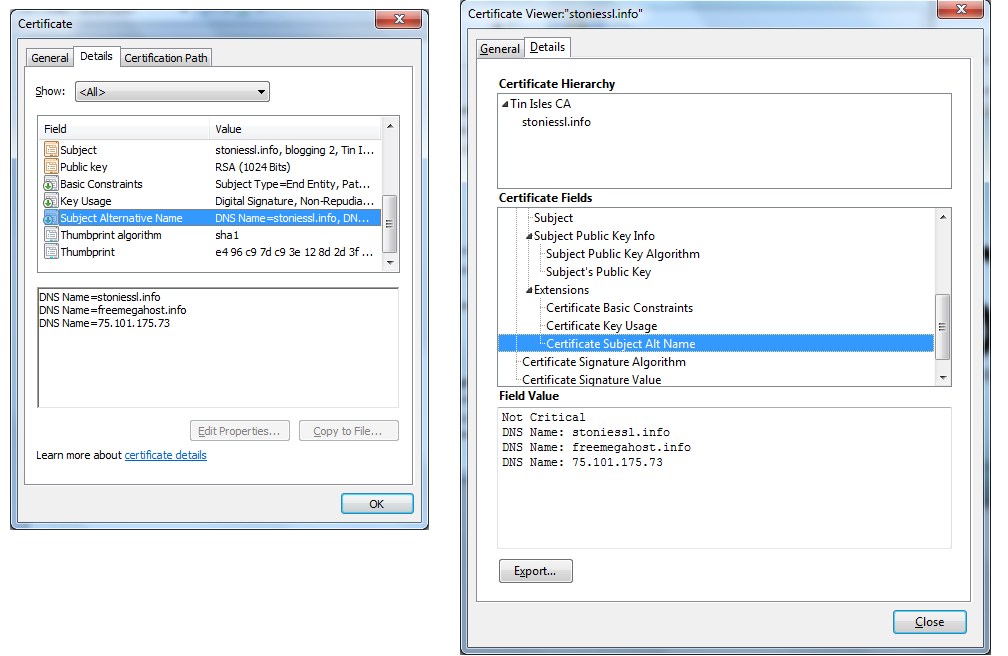Close the Certificate window with X
This screenshot has width=1008, height=656.
point(399,19)
